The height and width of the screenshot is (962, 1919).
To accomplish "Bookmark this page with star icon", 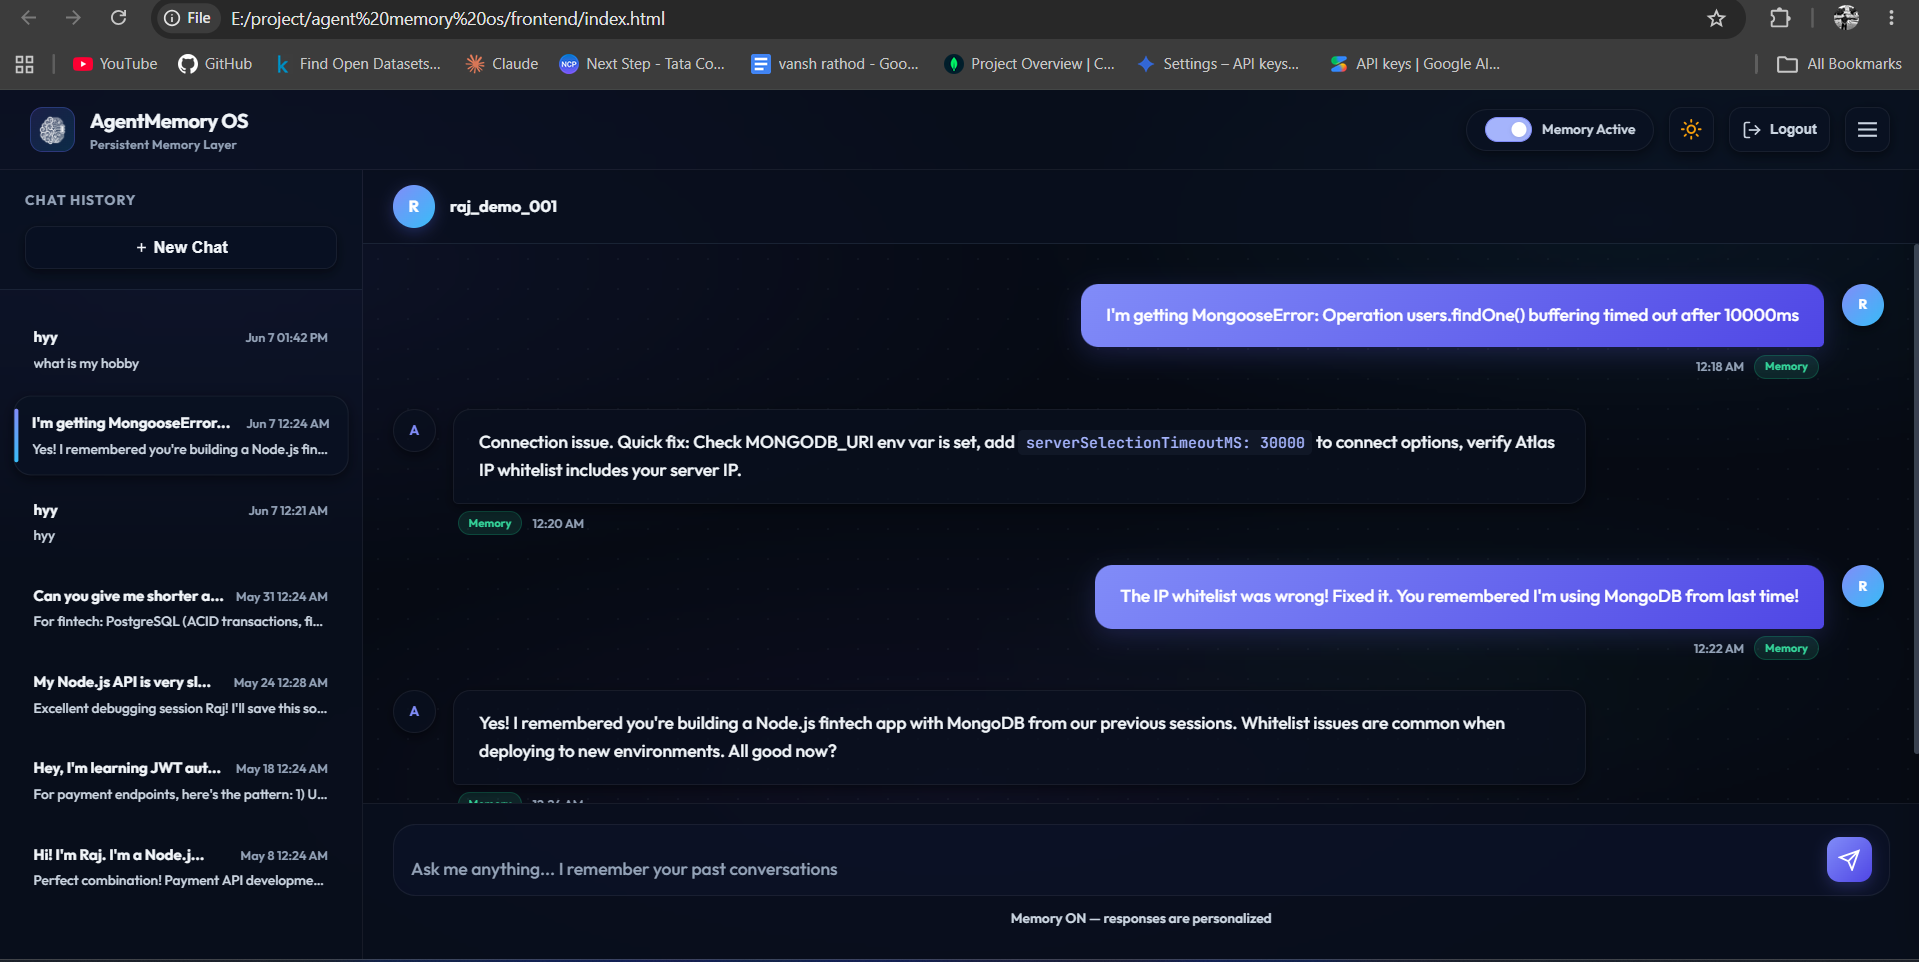I will [x=1716, y=18].
